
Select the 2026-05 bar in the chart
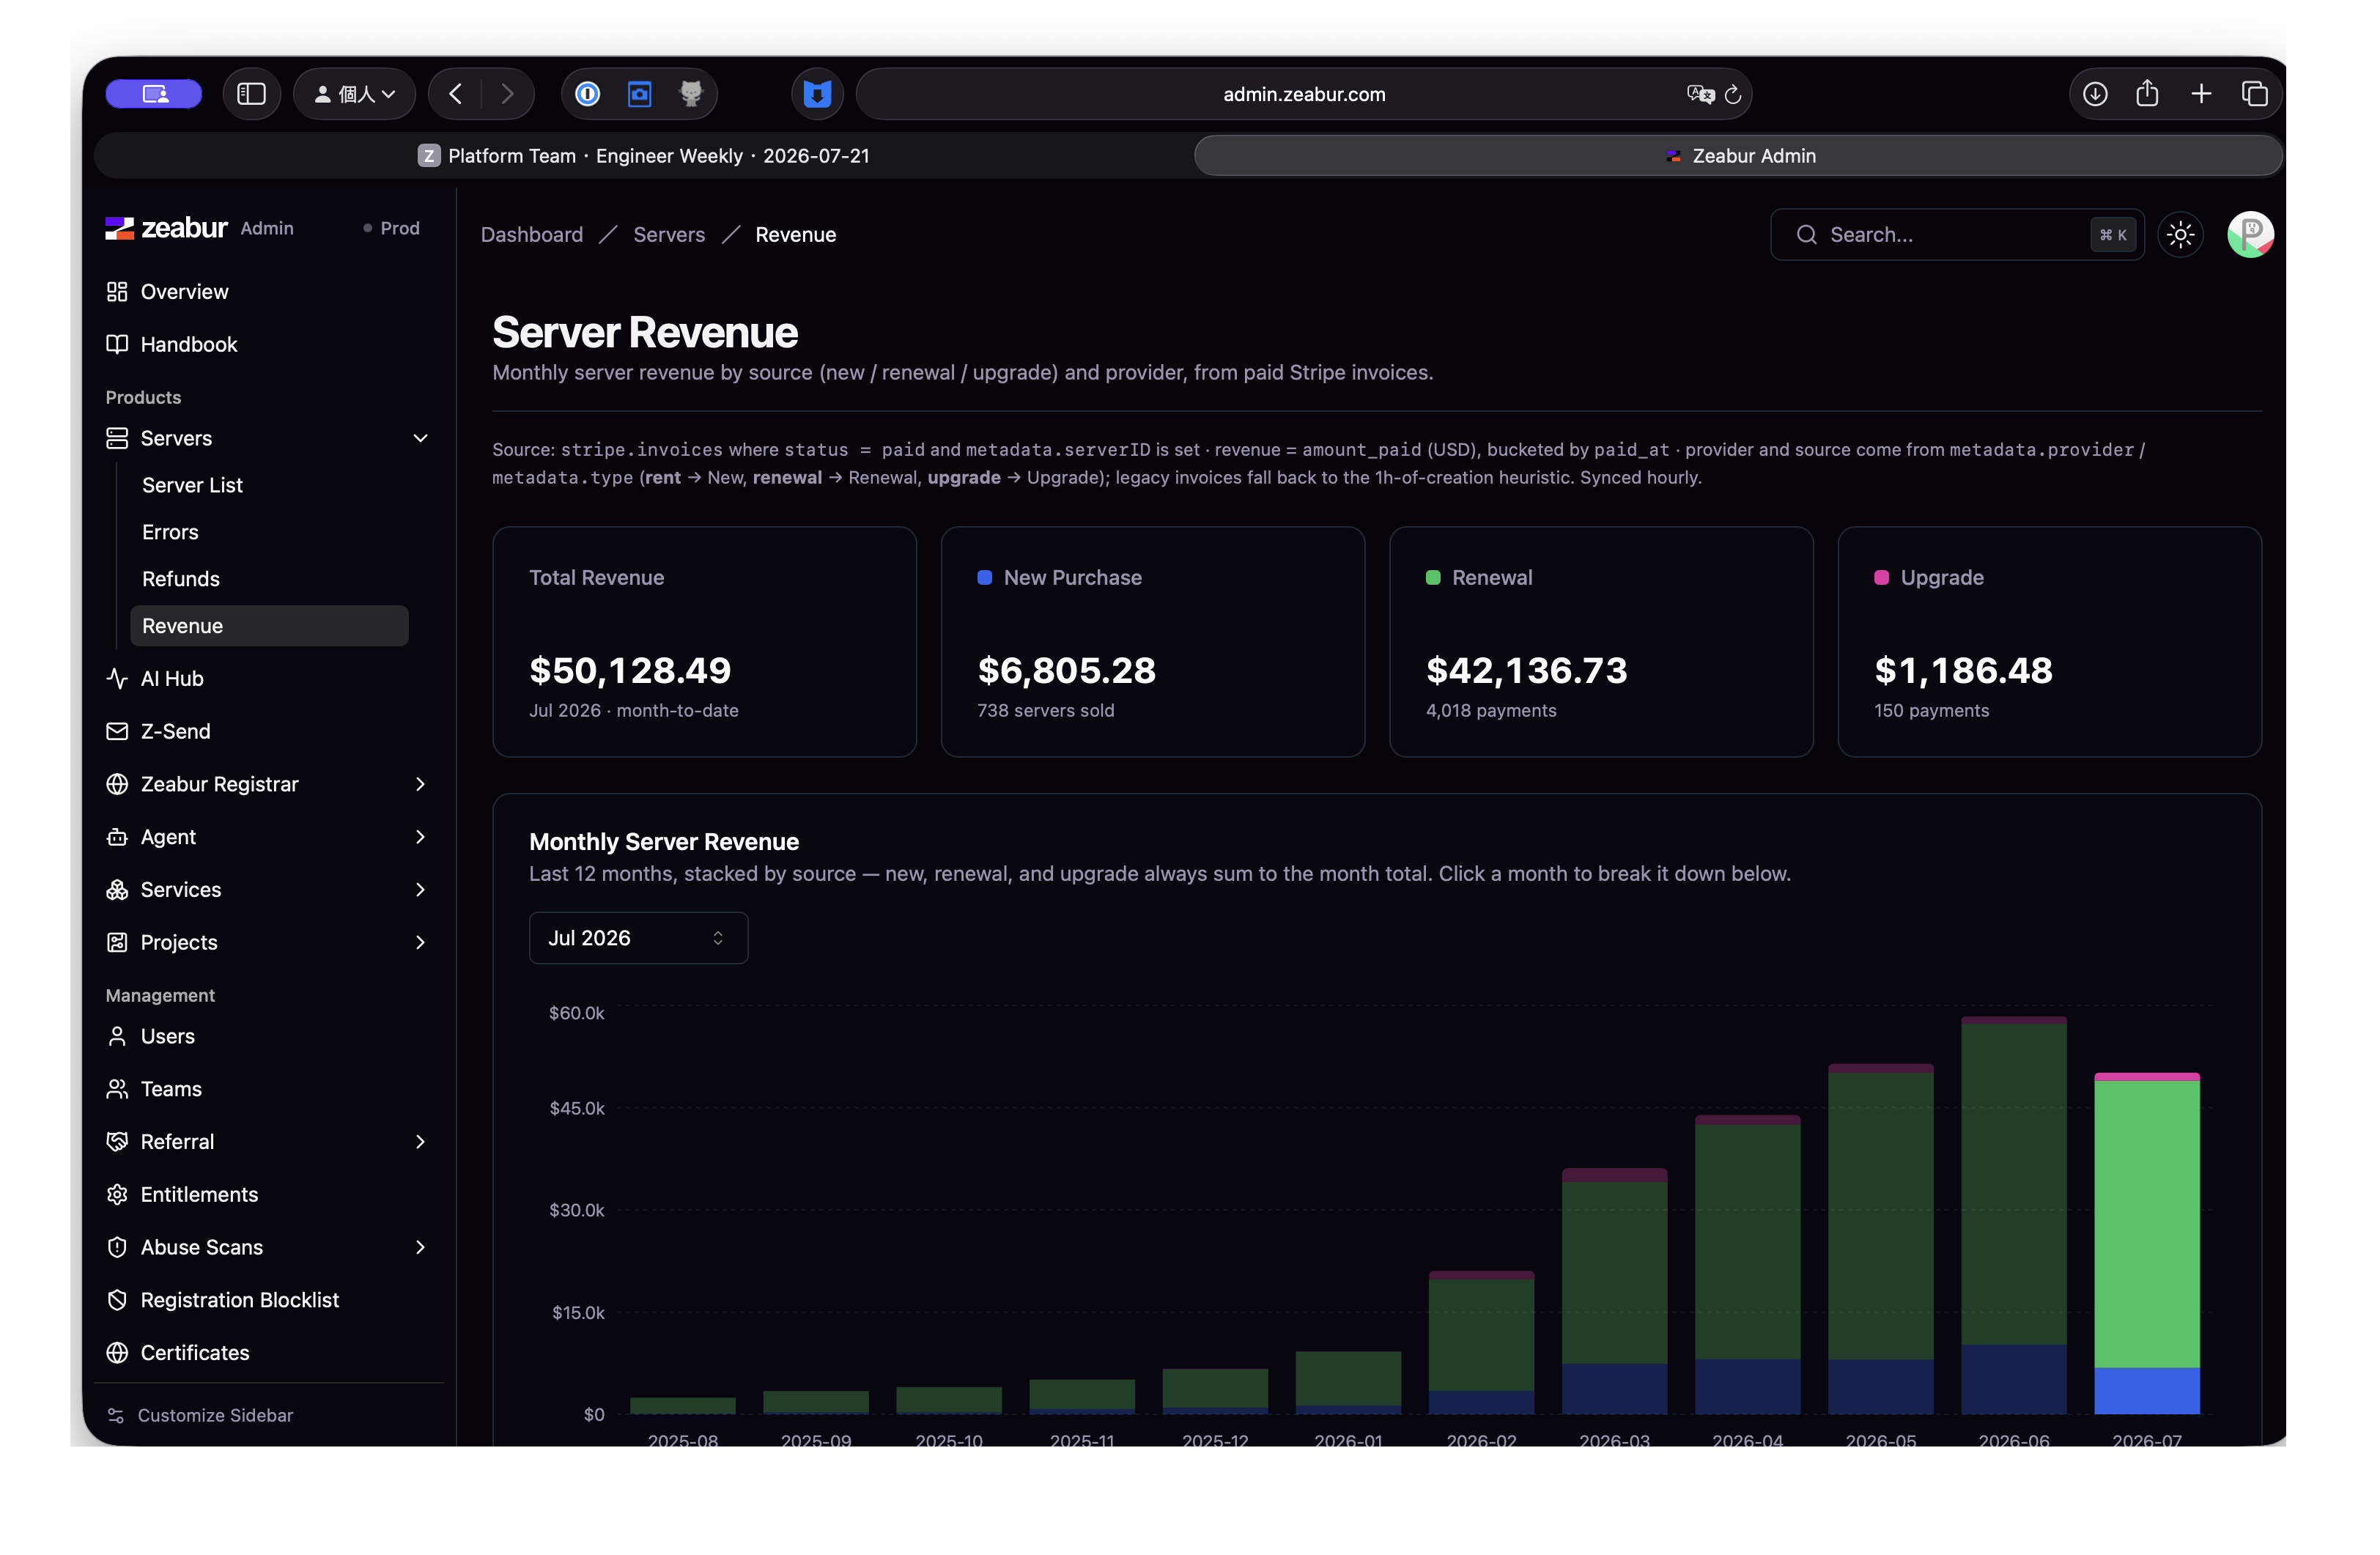point(1881,1240)
